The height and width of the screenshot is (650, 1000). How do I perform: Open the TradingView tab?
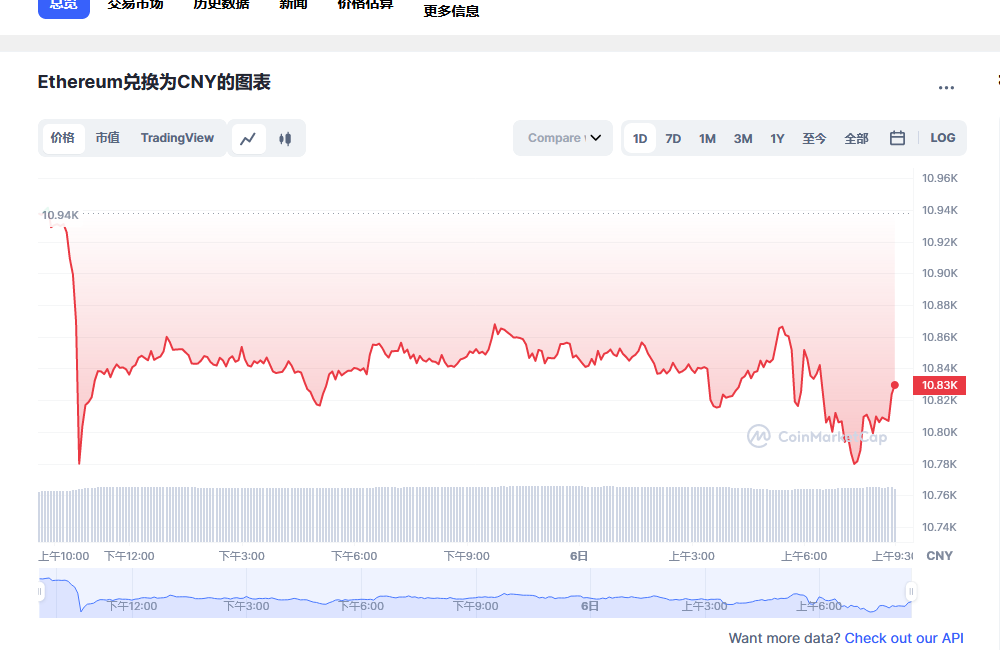[177, 138]
